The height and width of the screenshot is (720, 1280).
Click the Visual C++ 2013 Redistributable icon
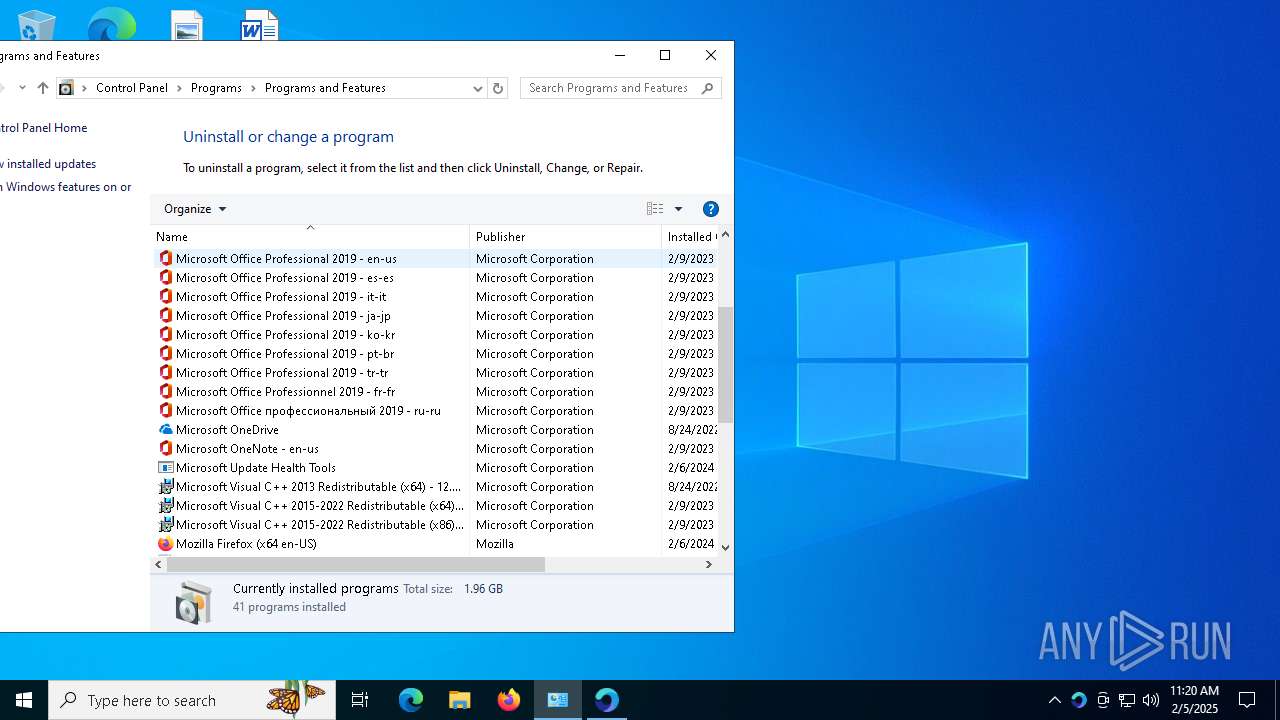(166, 486)
